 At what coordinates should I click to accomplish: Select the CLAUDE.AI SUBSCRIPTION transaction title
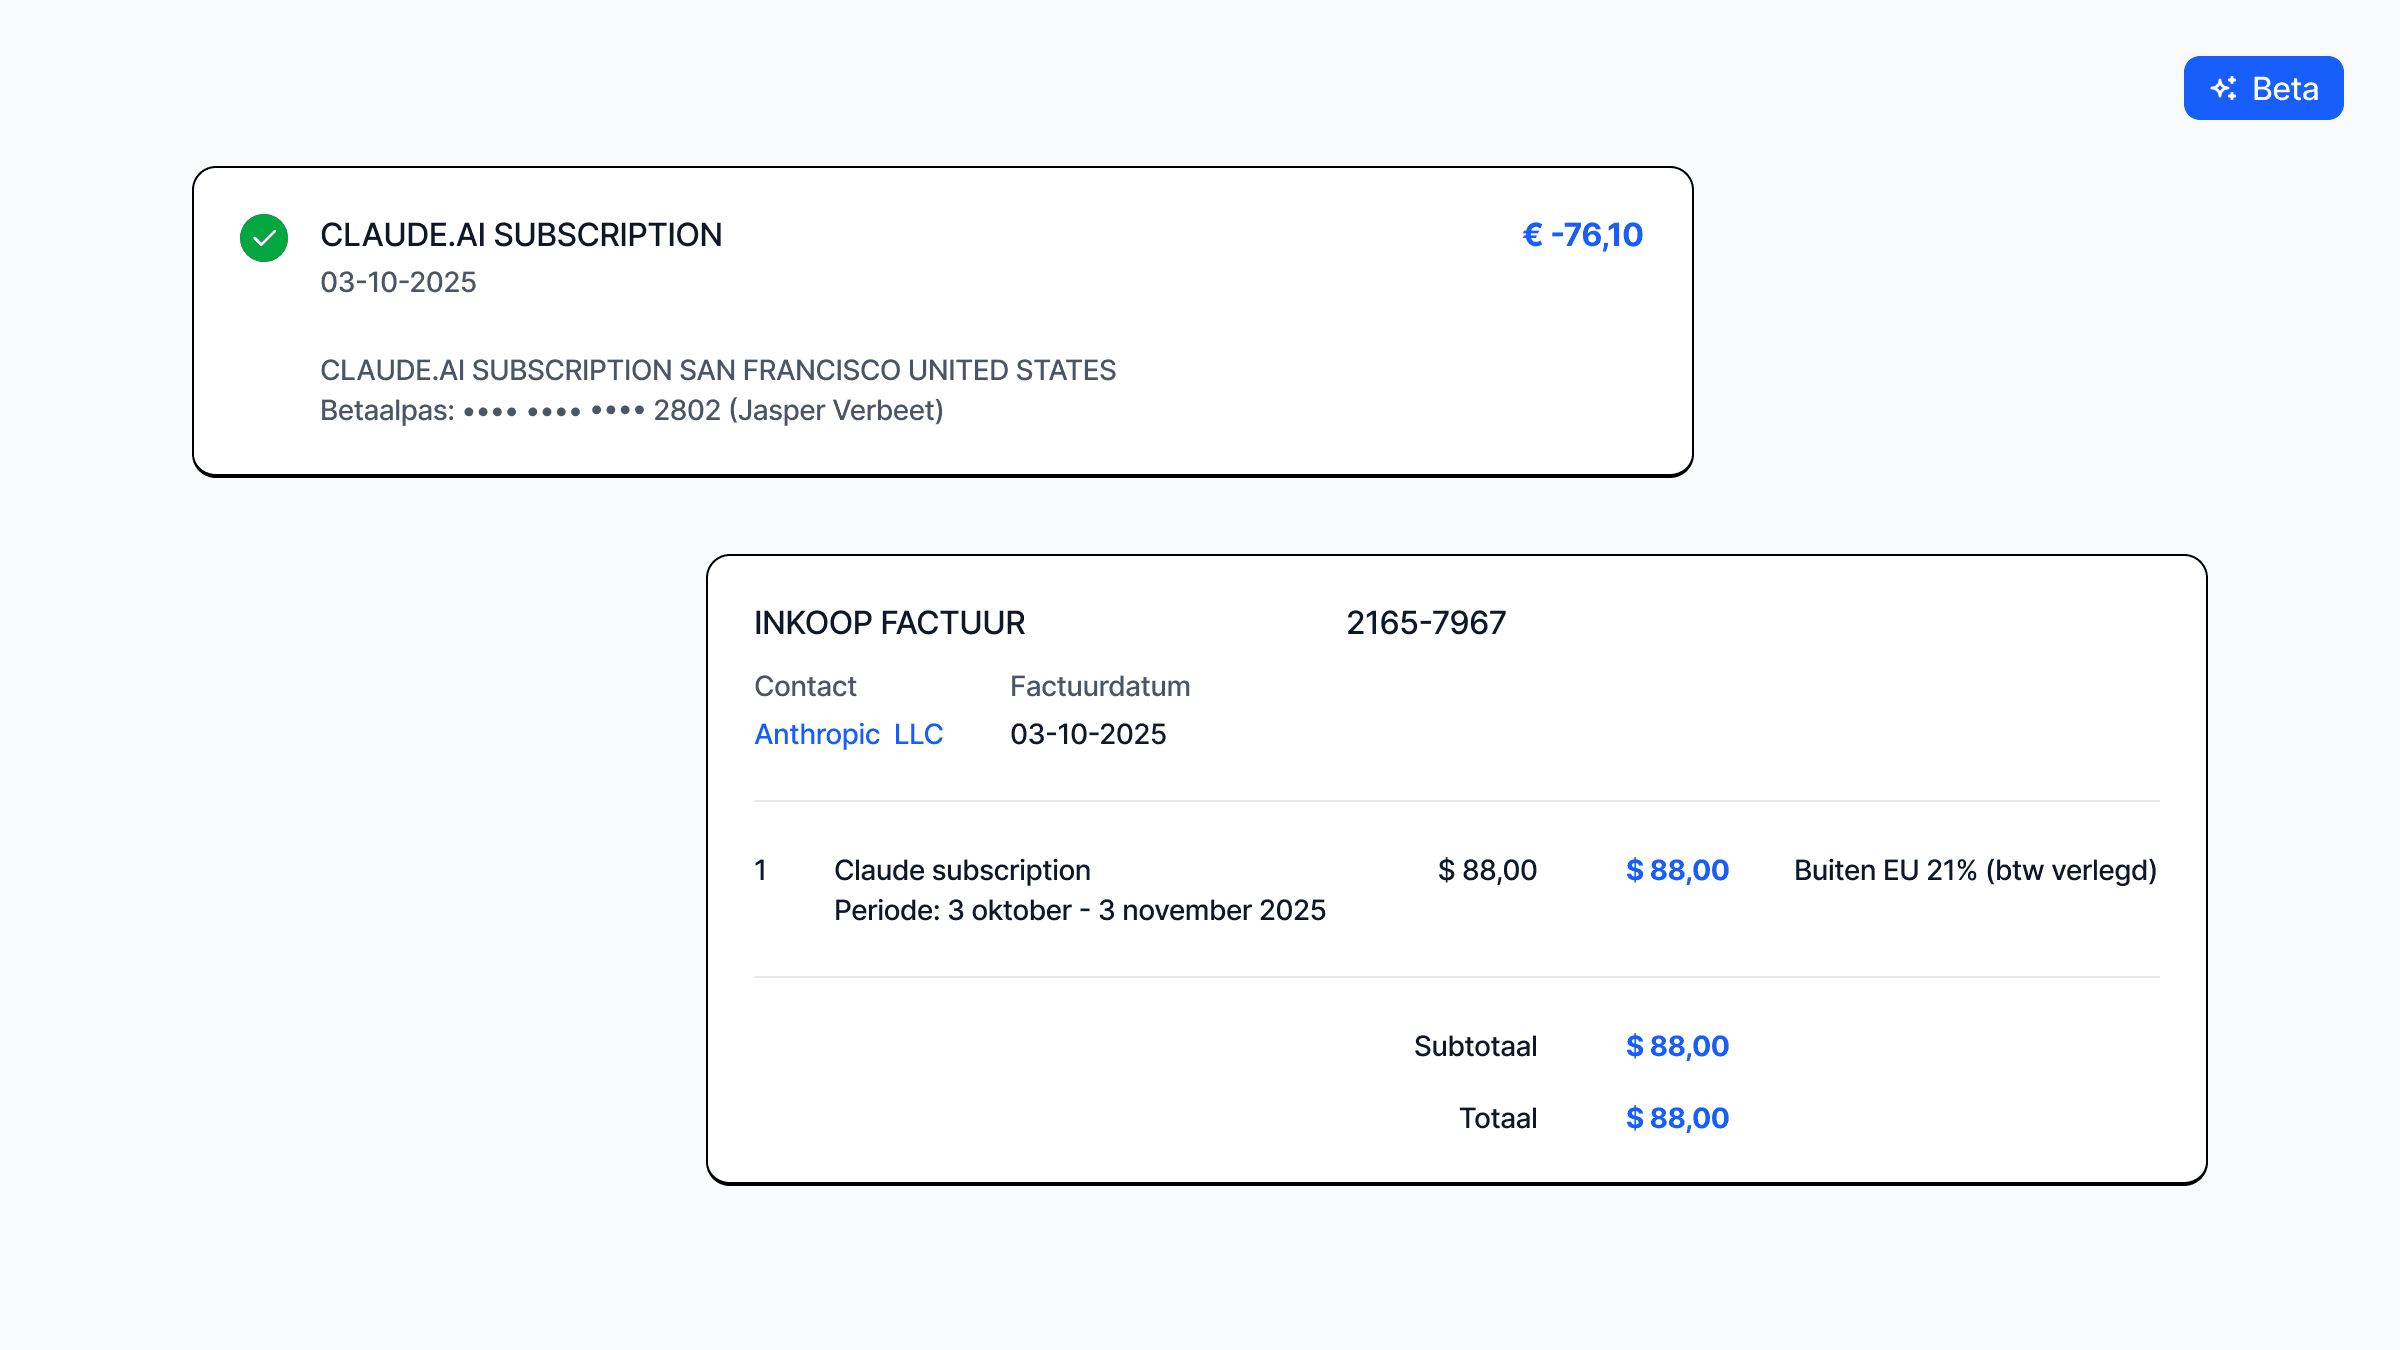(521, 235)
